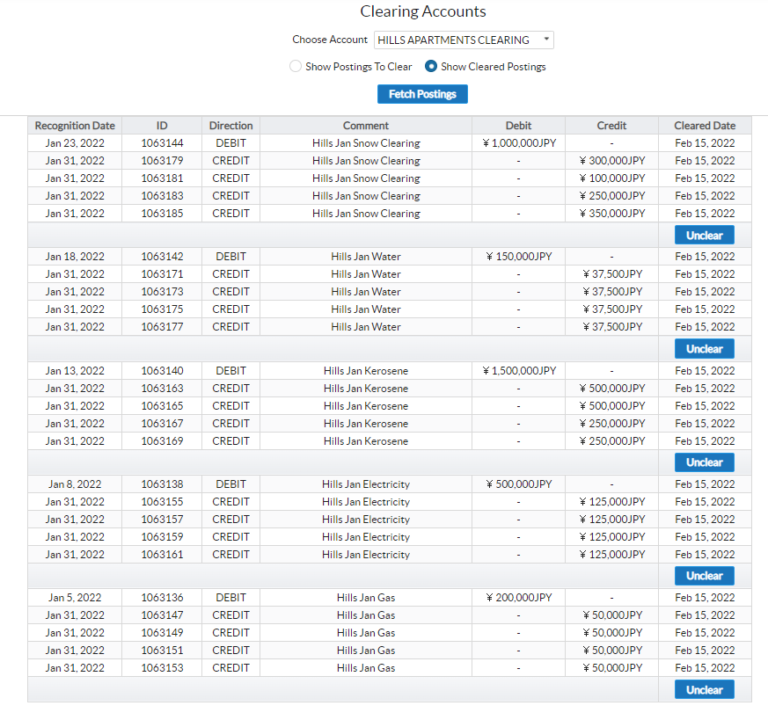Click the Recognition Date column header
This screenshot has height=720, width=768.
coord(75,126)
